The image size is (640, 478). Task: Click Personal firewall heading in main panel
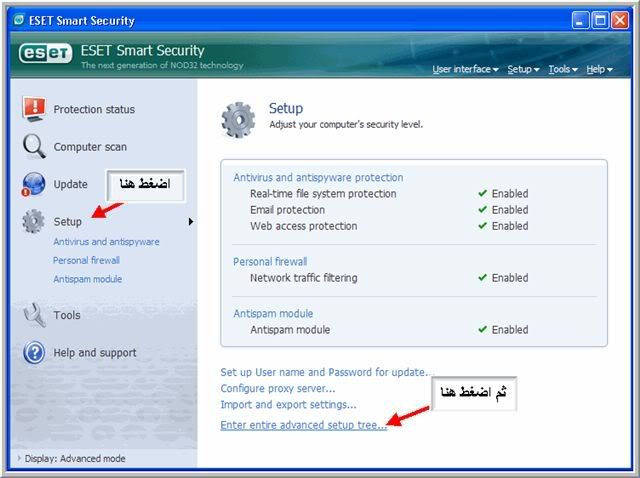[270, 262]
